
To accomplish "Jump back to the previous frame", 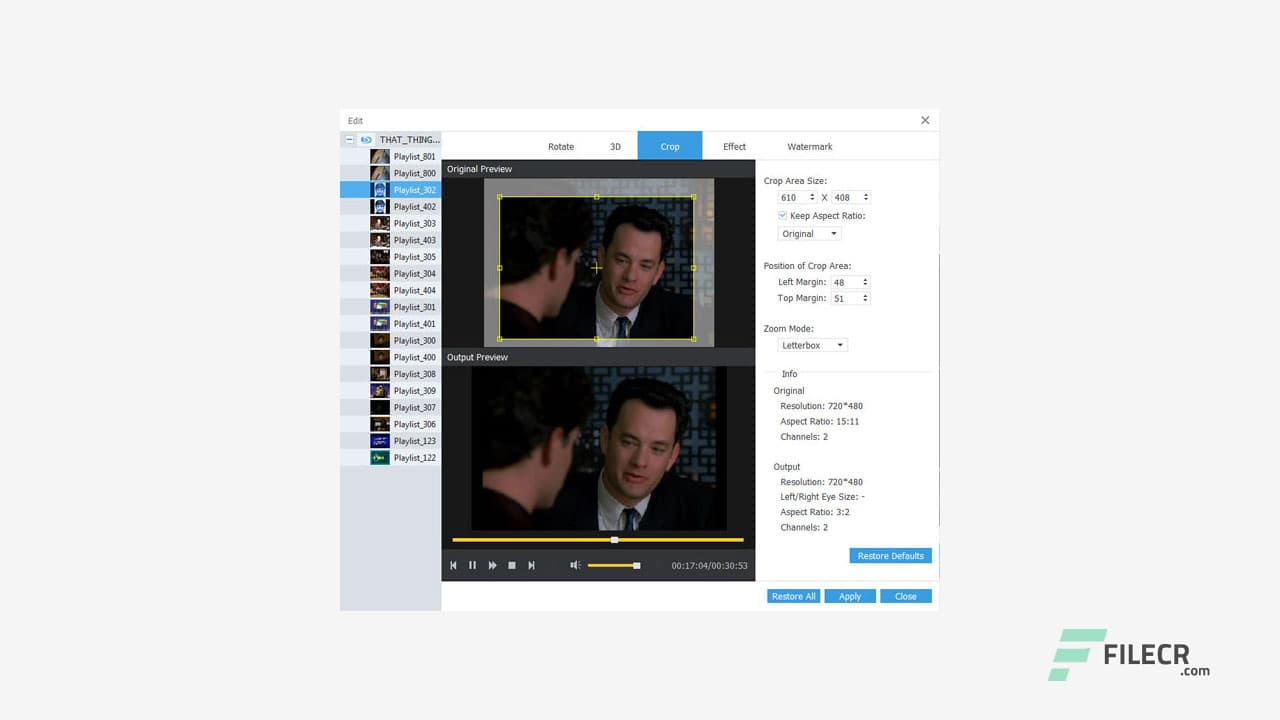I will (453, 565).
